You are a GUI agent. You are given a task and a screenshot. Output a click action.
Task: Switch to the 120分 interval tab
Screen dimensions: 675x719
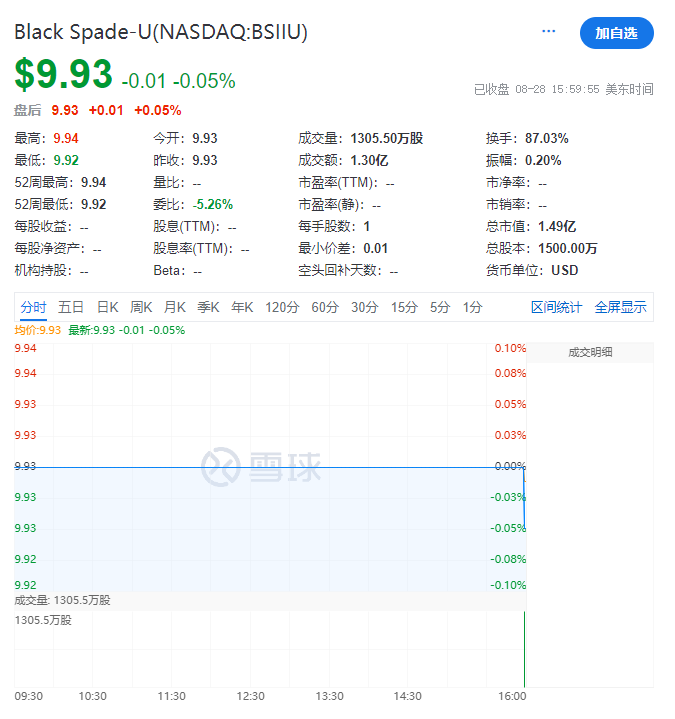click(282, 307)
